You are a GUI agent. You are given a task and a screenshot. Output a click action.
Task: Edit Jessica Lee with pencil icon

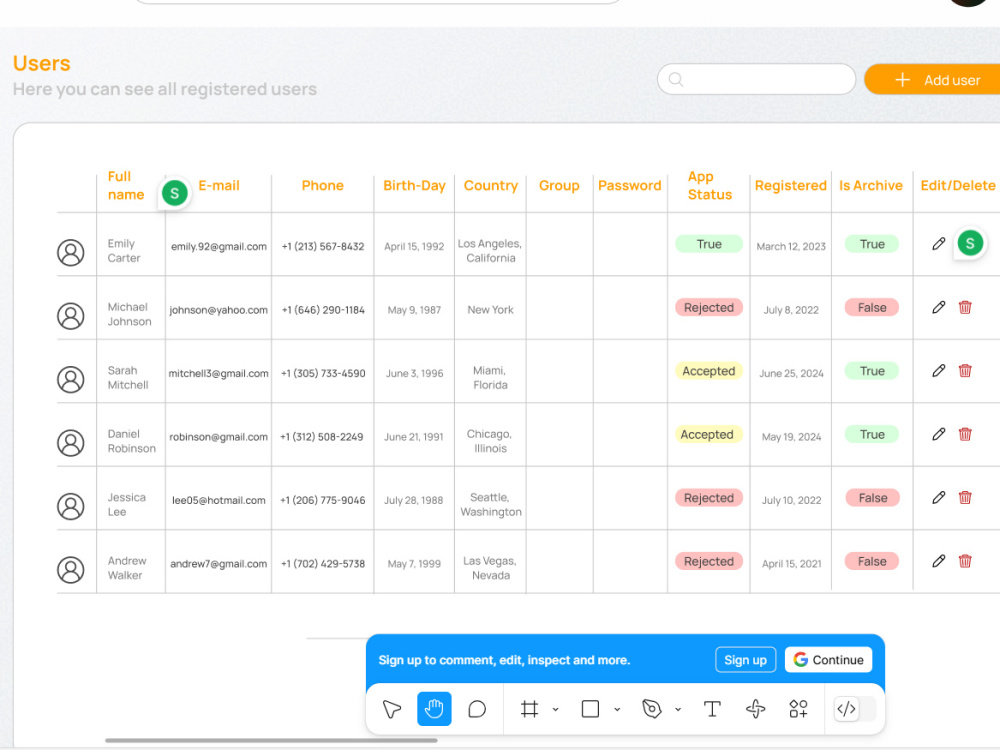(x=938, y=497)
